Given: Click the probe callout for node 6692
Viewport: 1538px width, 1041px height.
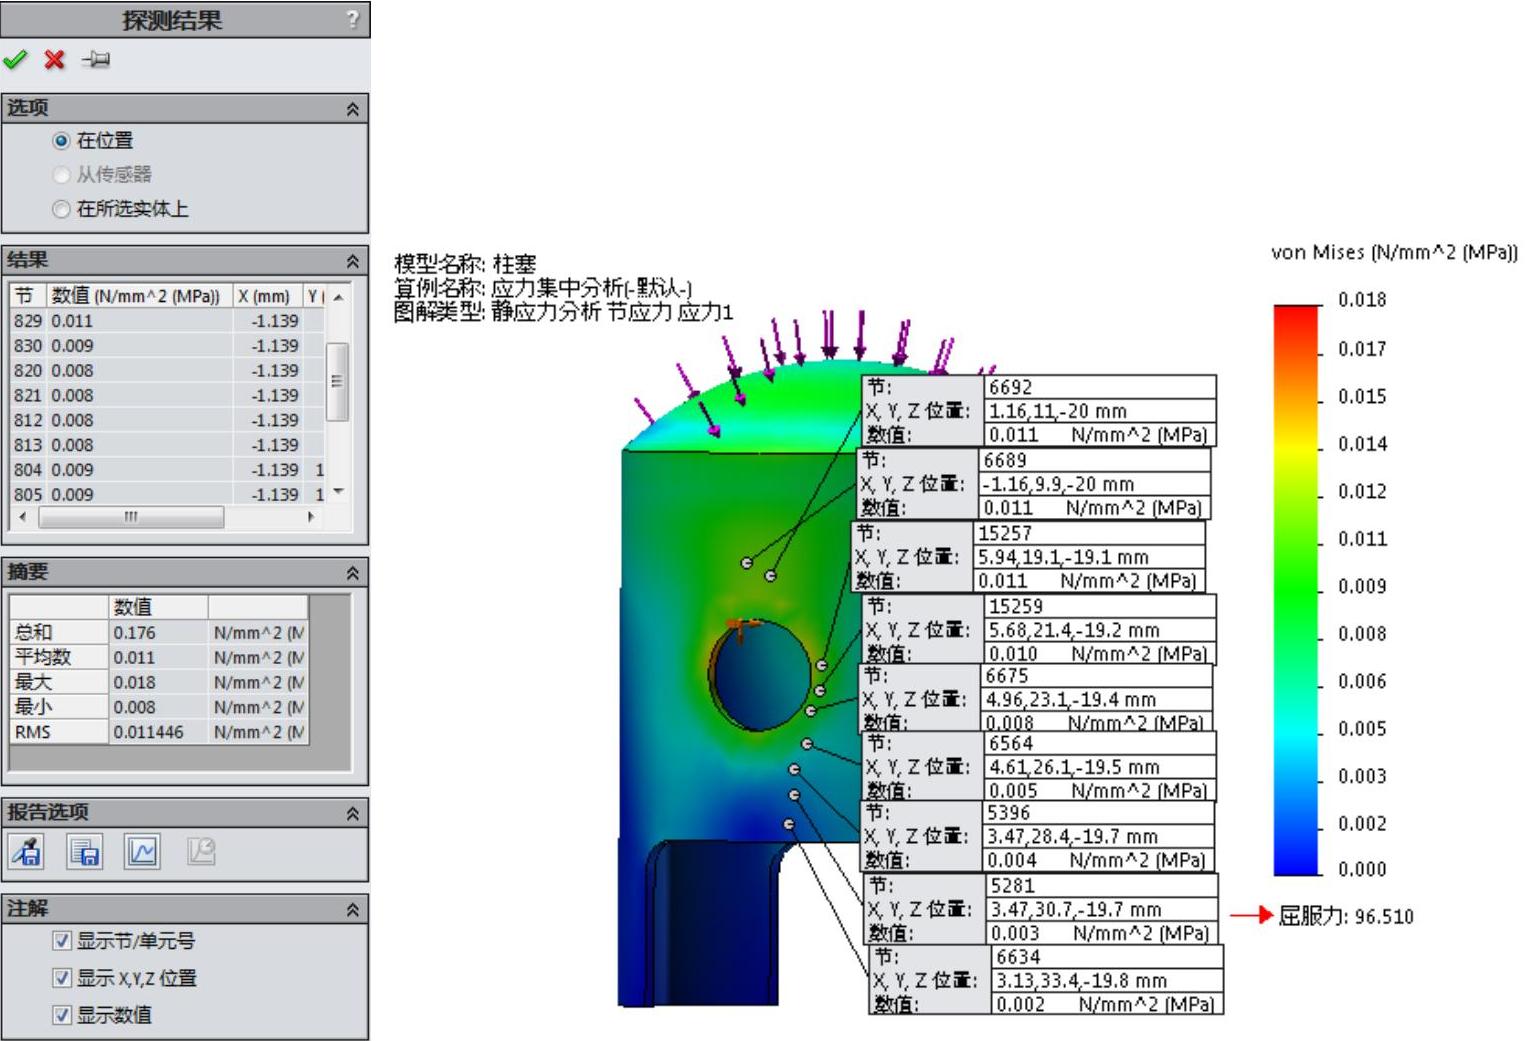Looking at the screenshot, I should tap(1039, 411).
